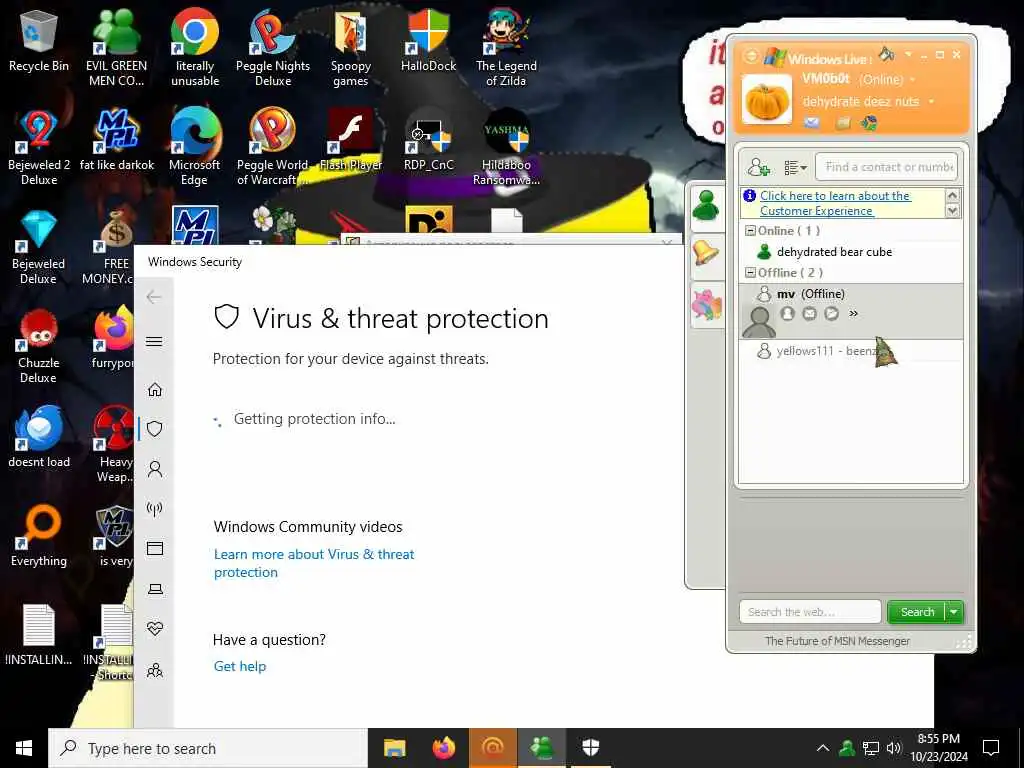Open dropdown arrow beside Search button
Screen dimensions: 1024x768
[x=954, y=612]
